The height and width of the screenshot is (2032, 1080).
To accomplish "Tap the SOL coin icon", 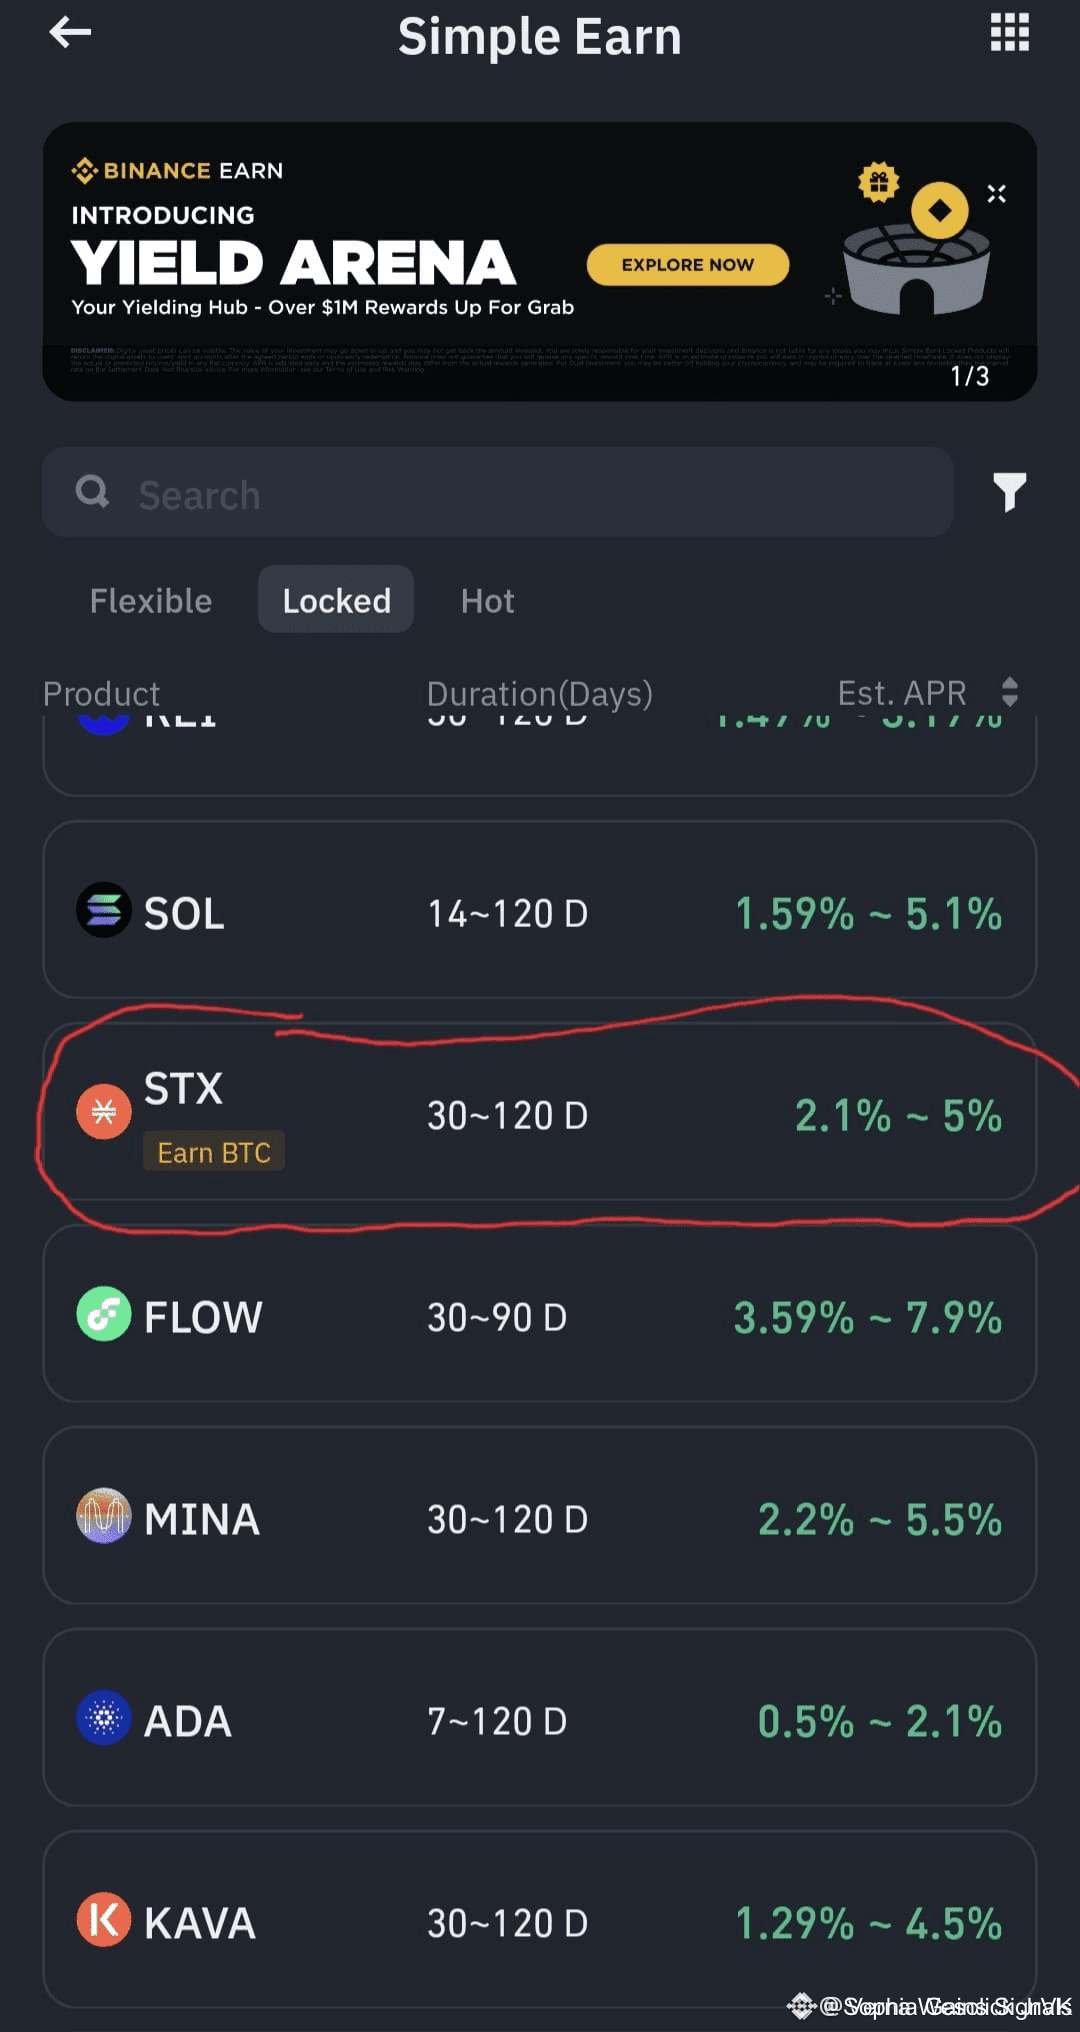I will [104, 910].
